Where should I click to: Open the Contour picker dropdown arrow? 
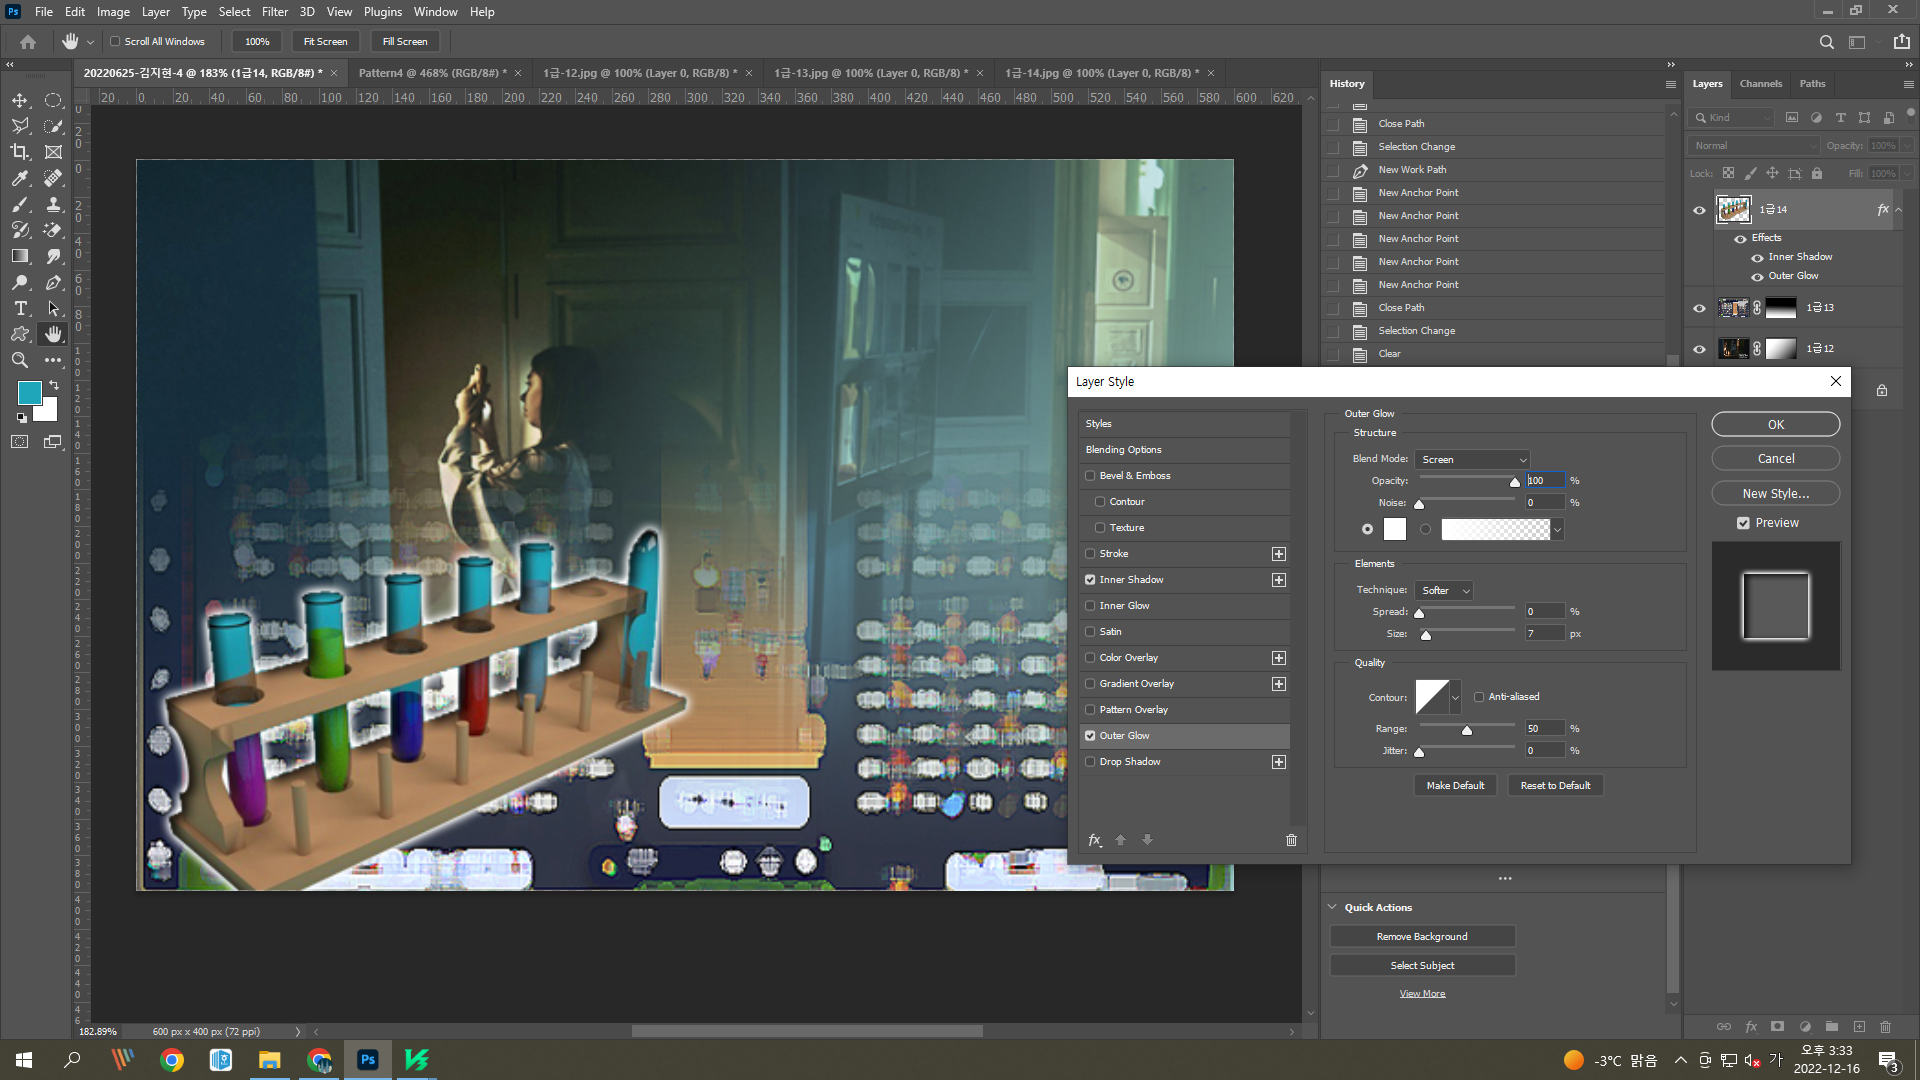point(1455,697)
